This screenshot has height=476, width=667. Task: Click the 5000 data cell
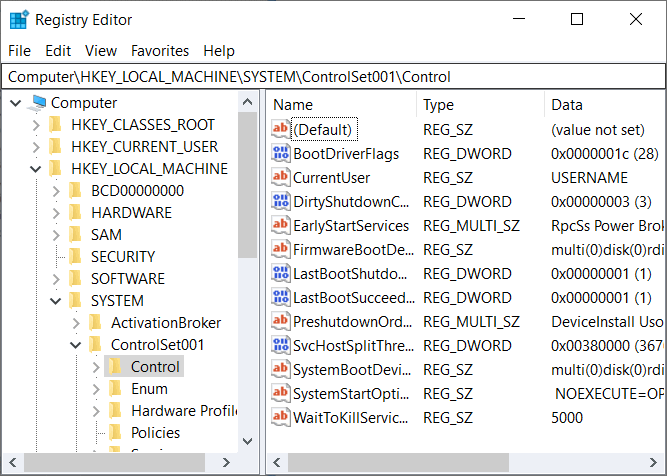pos(567,418)
